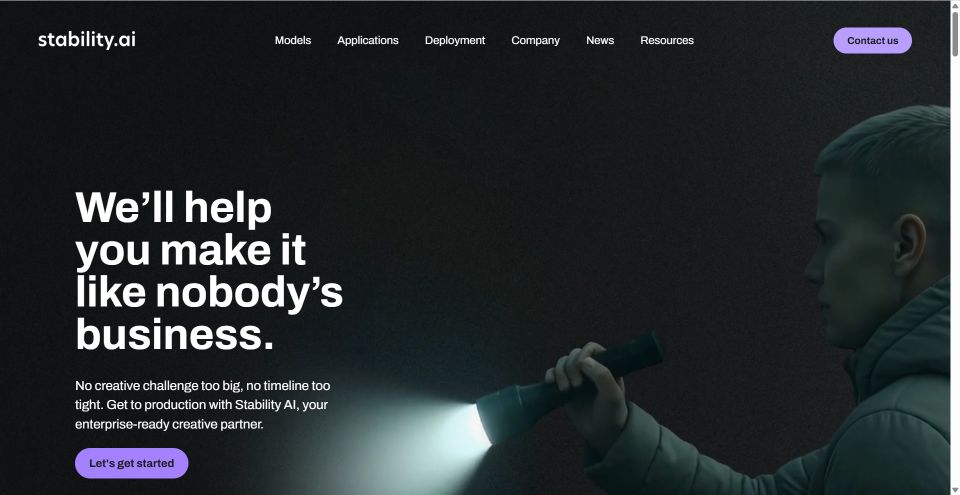Expand the Resources navigation item
960x495 pixels.
667,40
